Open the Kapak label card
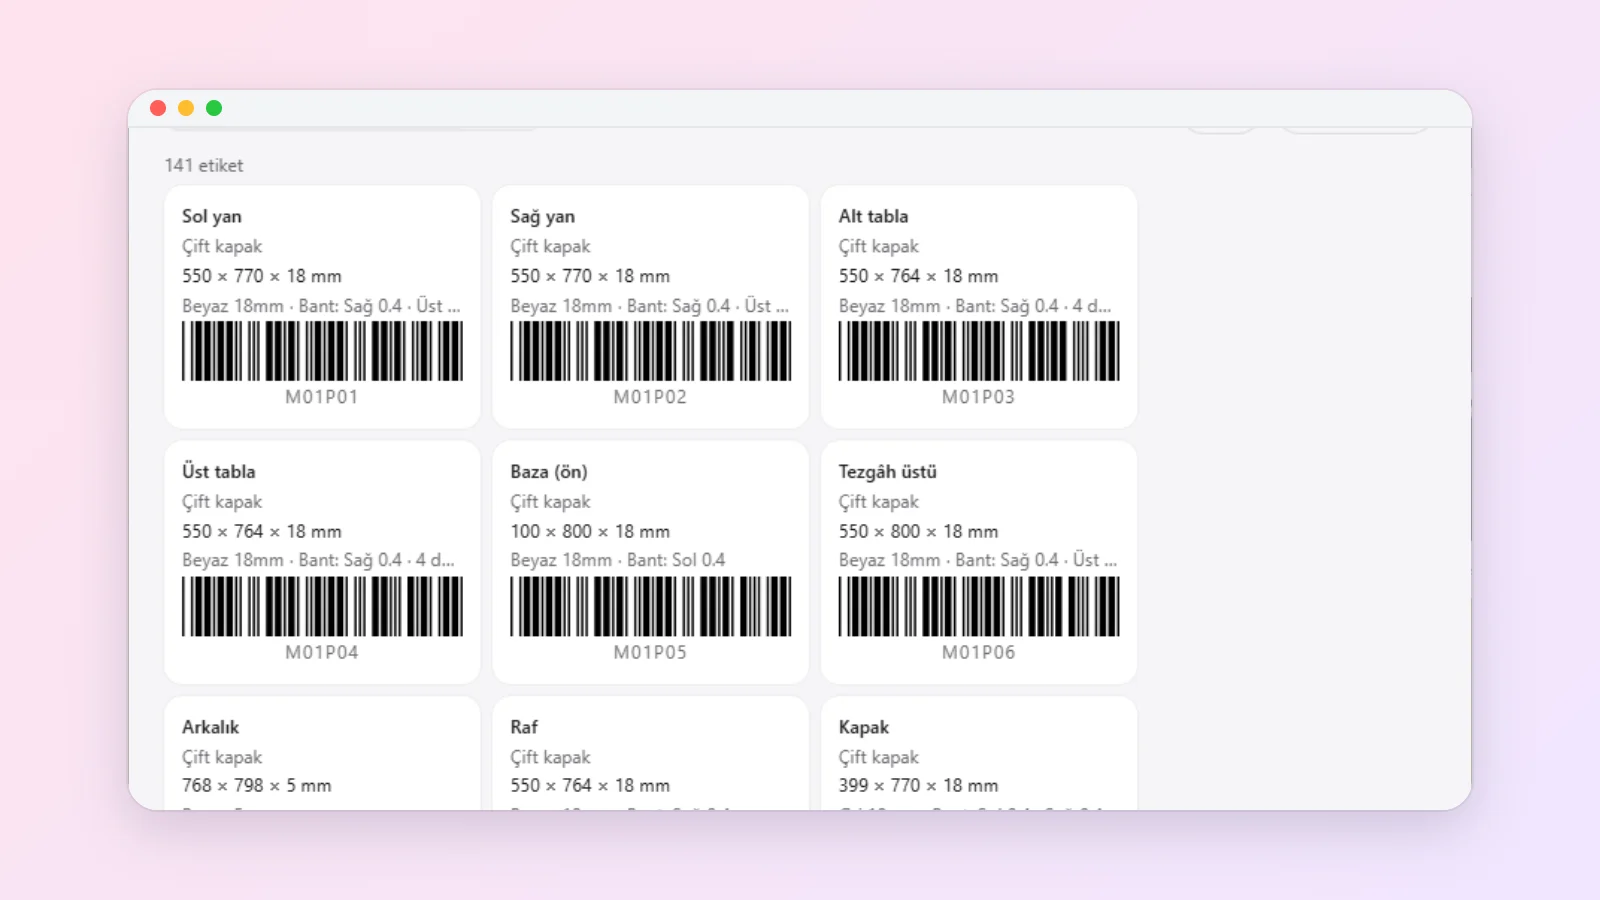 (979, 753)
